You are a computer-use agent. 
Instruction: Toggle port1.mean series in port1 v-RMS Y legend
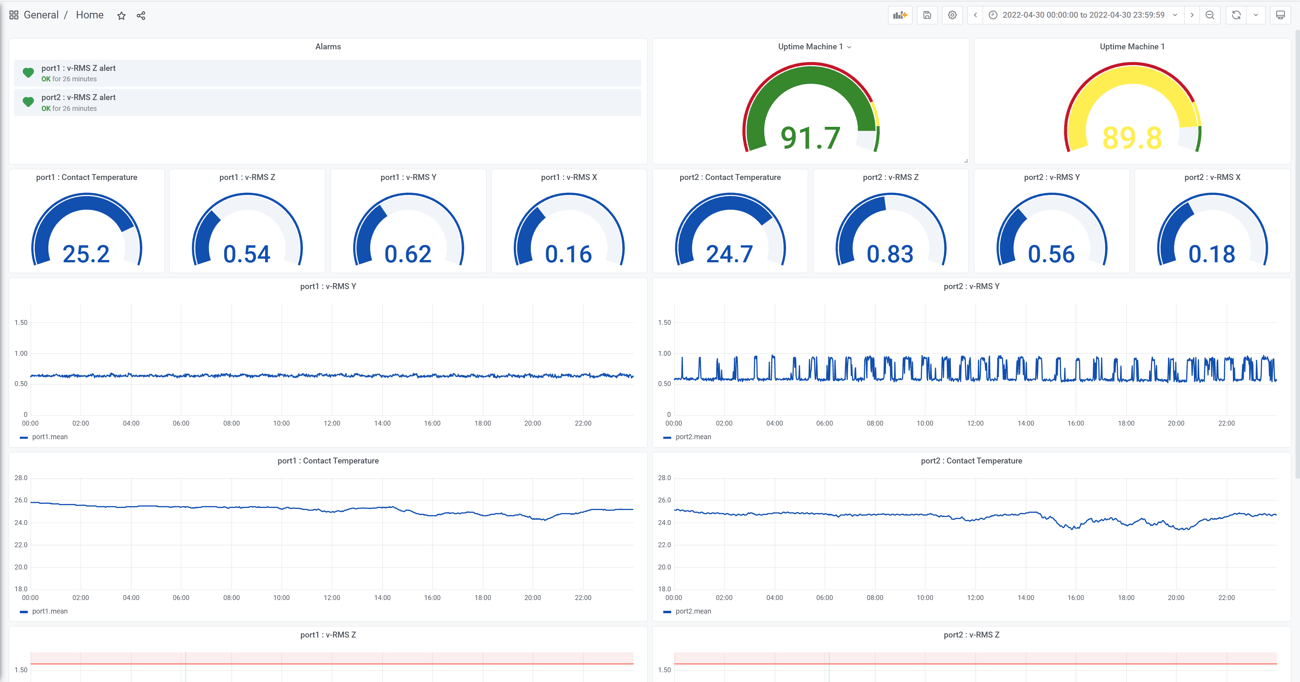pos(50,437)
